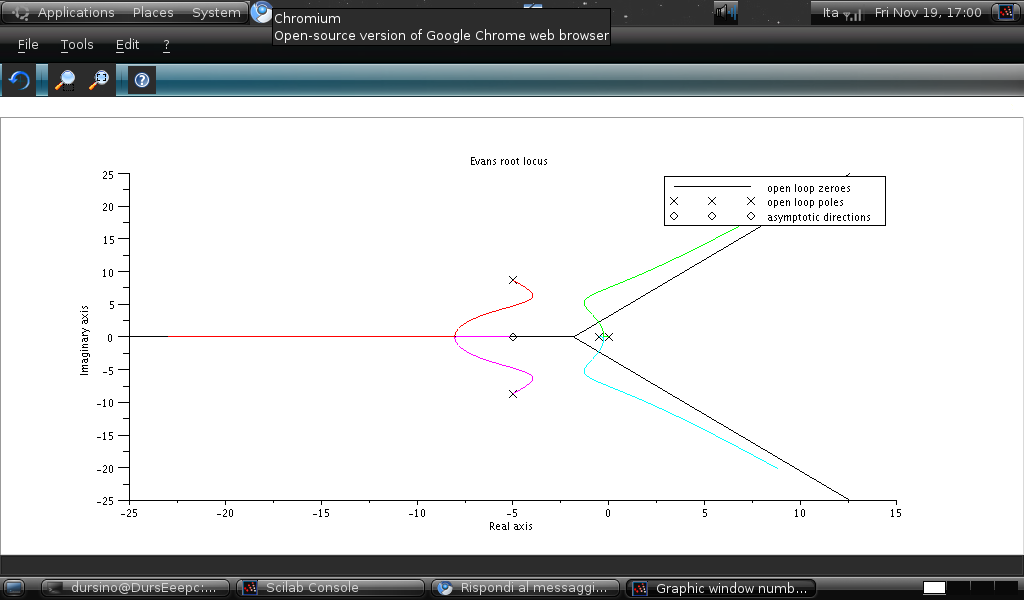The width and height of the screenshot is (1024, 600).
Task: Open help using the question mark icon
Action: 142,80
